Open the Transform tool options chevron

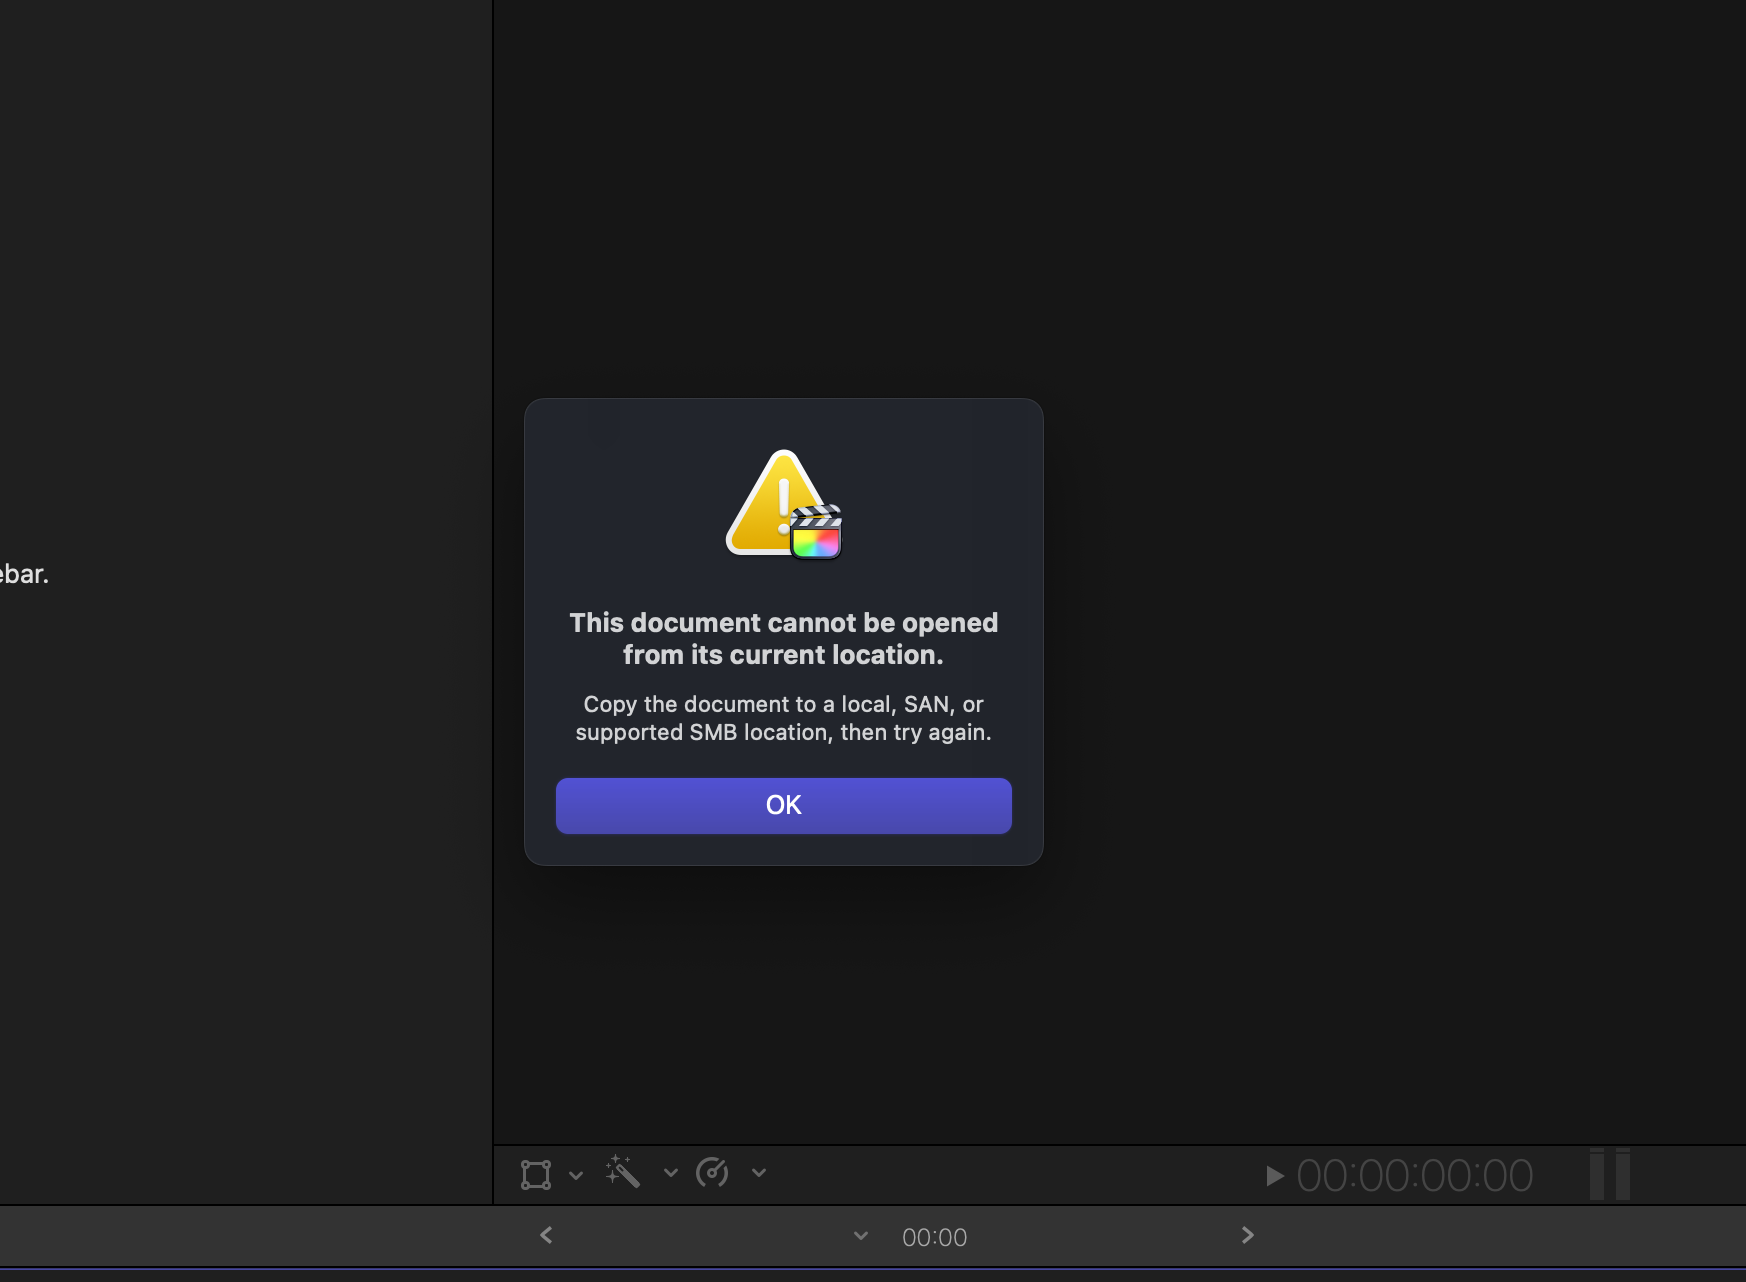tap(576, 1175)
